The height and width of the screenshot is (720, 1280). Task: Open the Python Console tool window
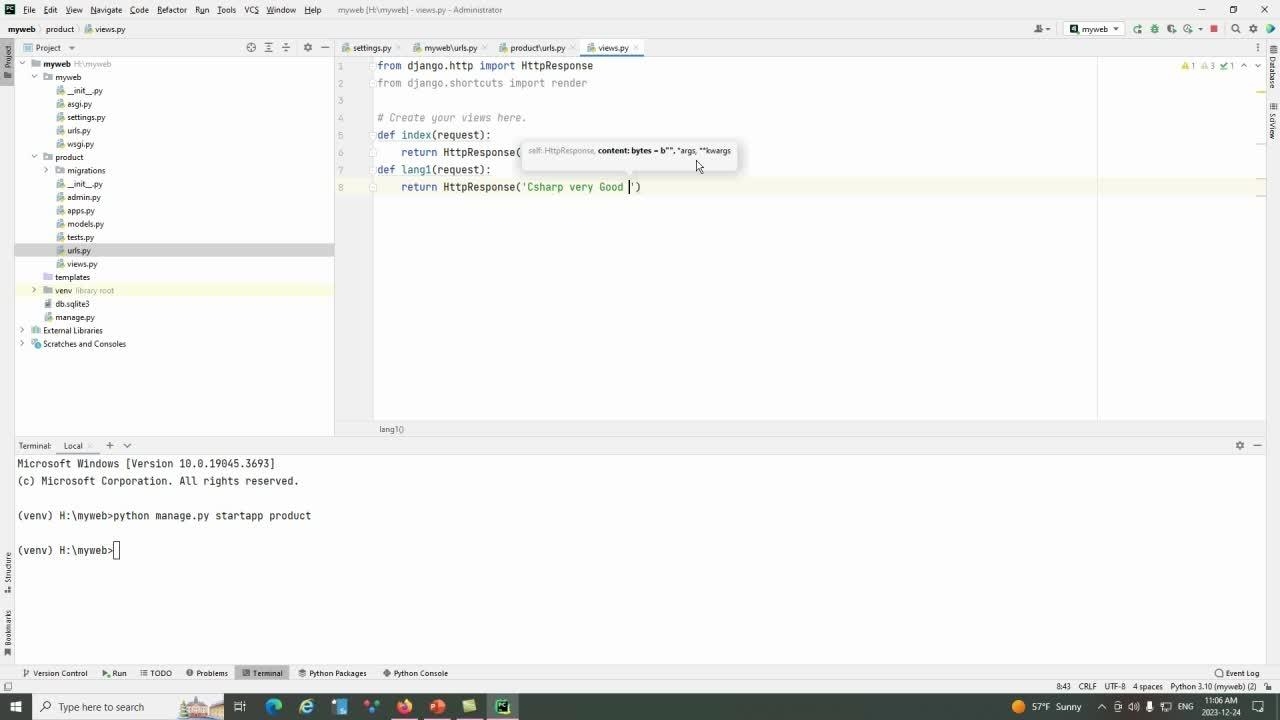[x=414, y=673]
